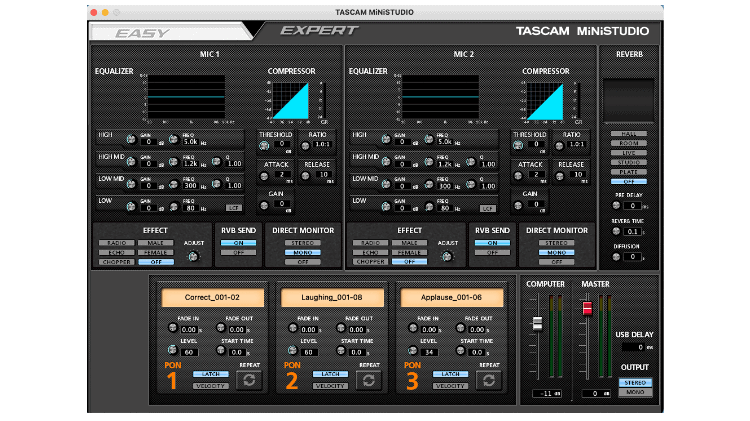Image resolution: width=750 pixels, height=421 pixels.
Task: Turn MIC 1 RVB SEND off
Action: pos(238,253)
